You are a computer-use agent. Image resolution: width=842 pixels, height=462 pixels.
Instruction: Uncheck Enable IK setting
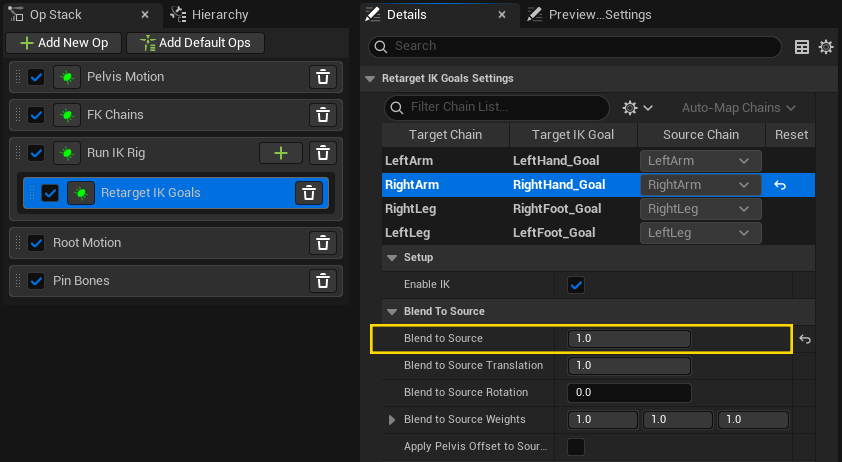576,285
